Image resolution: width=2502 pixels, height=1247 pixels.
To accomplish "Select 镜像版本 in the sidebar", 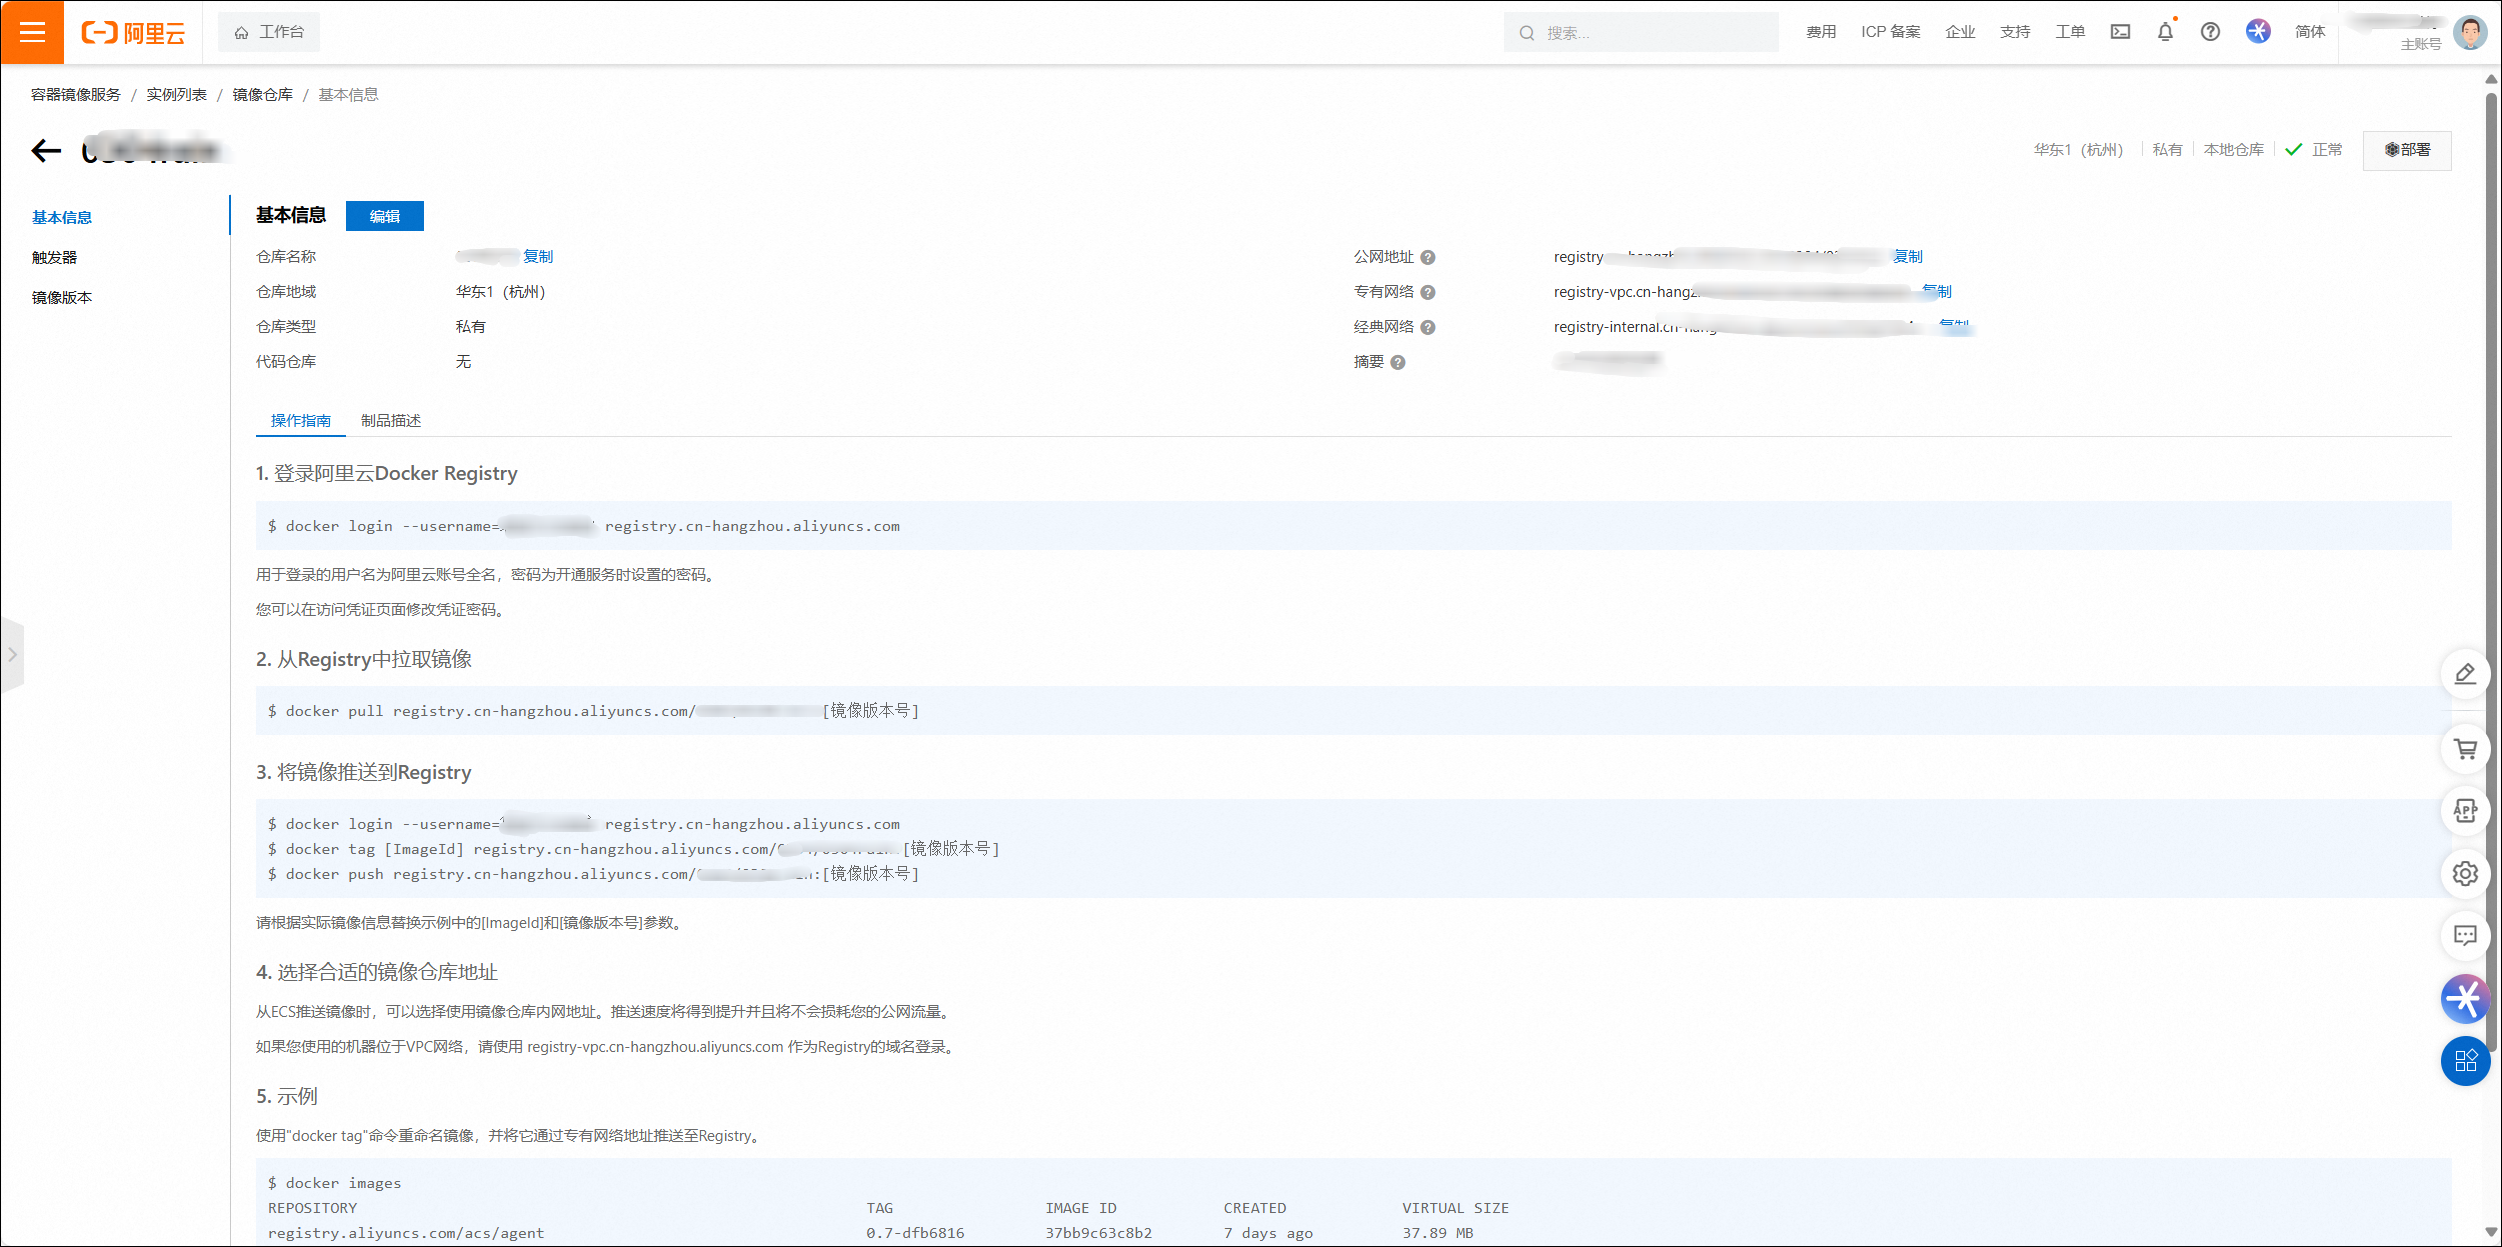I will click(x=62, y=298).
